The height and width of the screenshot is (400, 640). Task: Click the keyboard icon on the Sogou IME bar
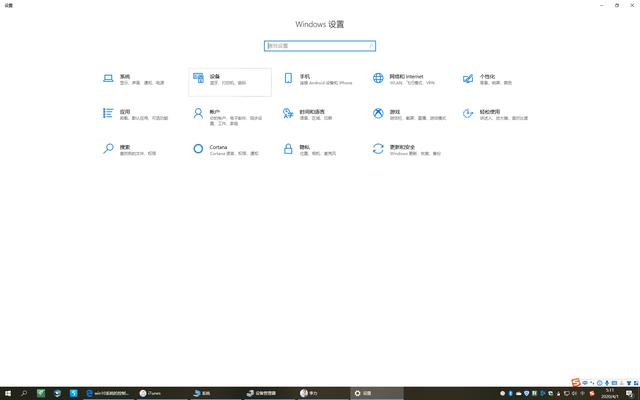[614, 383]
